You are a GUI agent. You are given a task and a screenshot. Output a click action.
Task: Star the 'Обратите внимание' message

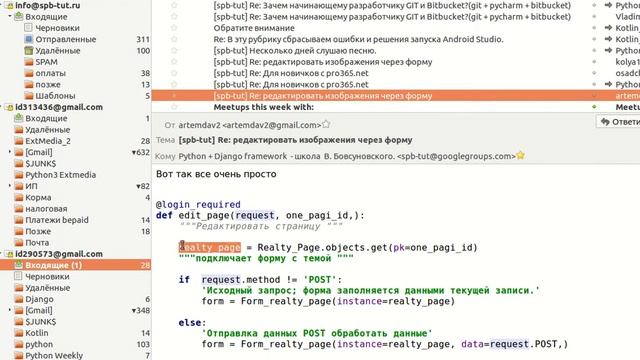pyautogui.click(x=174, y=28)
